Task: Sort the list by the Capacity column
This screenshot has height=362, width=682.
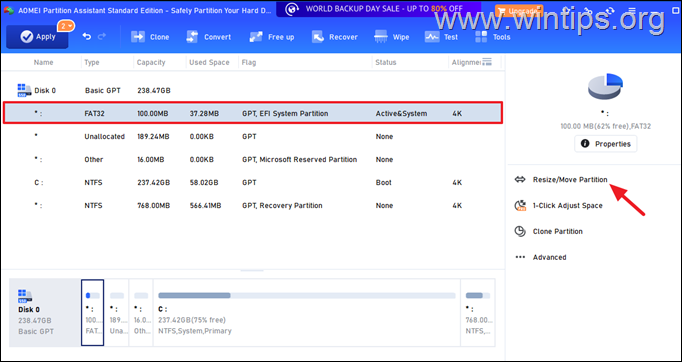Action: point(151,62)
